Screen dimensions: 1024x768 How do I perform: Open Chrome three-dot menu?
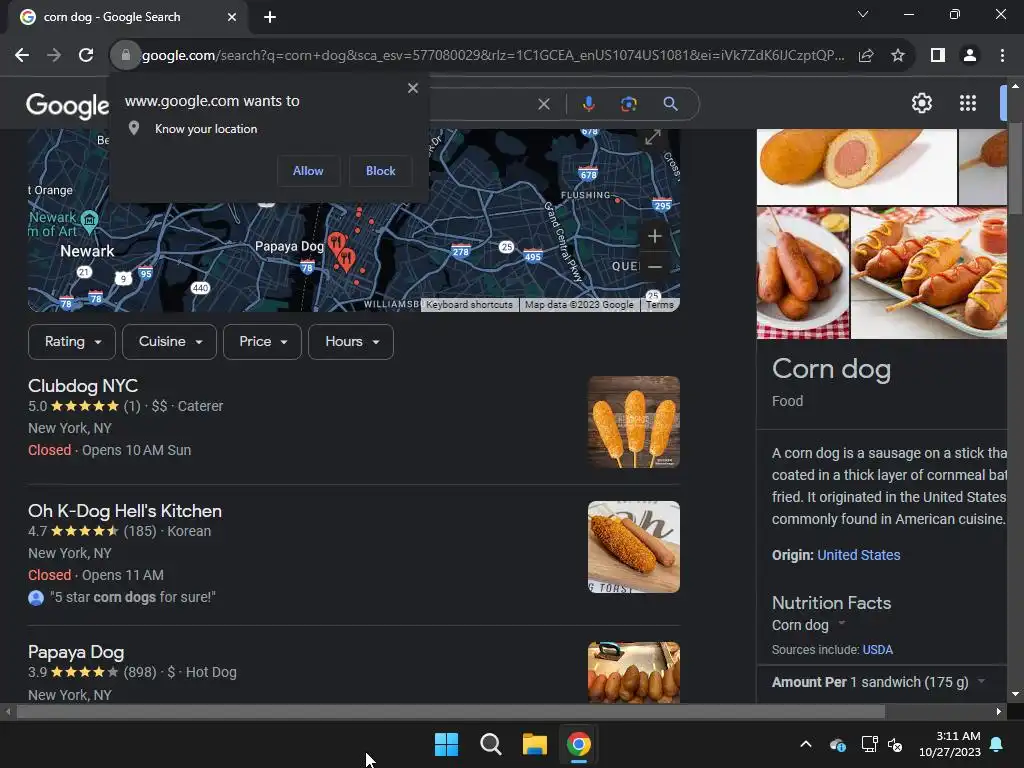click(x=1002, y=56)
